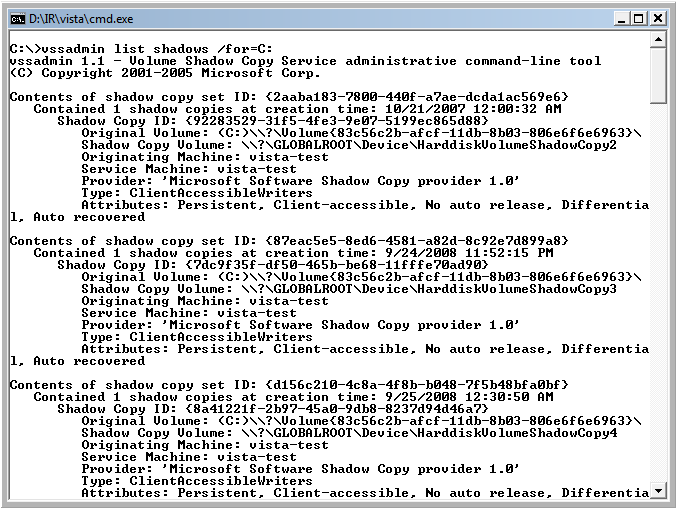Click the command 'vssadmin list shadows /for=C:'

pos(157,49)
